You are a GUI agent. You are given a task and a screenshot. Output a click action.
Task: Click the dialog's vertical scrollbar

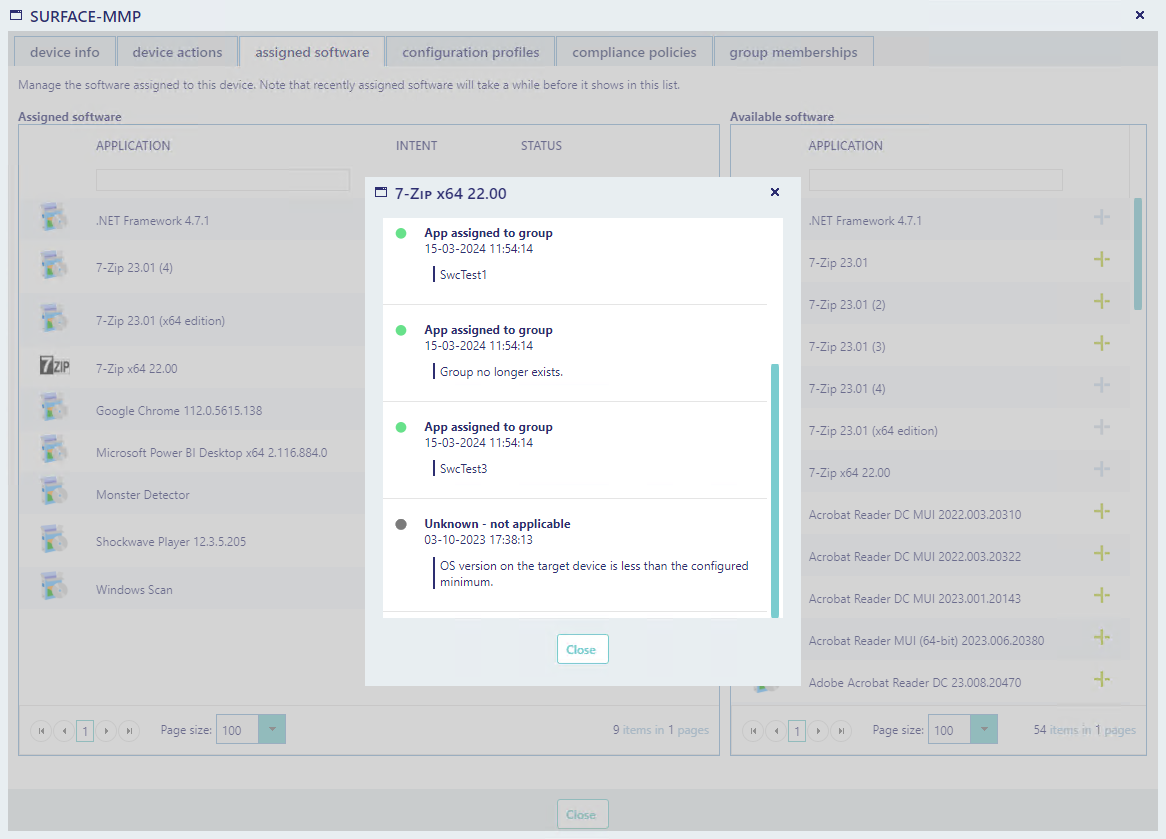click(x=775, y=490)
